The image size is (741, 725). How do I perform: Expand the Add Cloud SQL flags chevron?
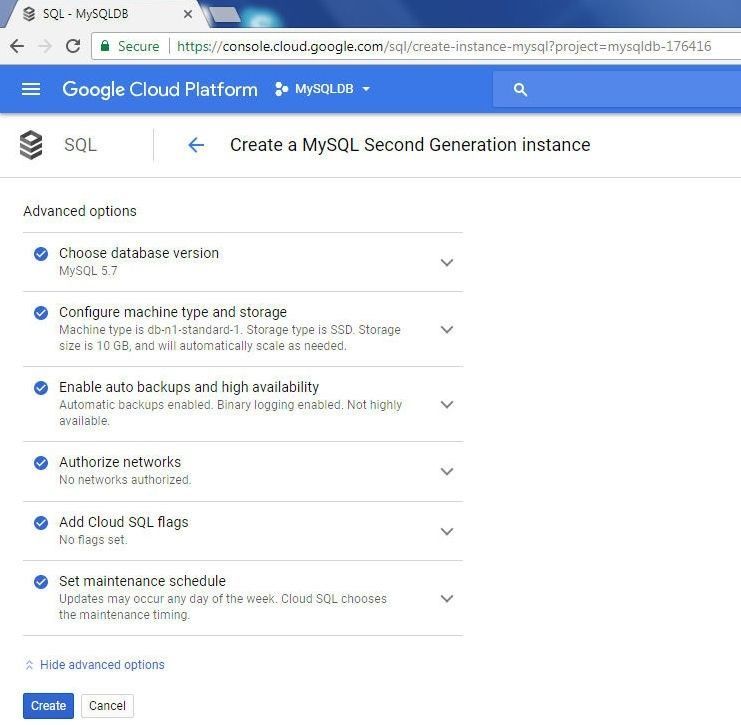pyautogui.click(x=447, y=531)
